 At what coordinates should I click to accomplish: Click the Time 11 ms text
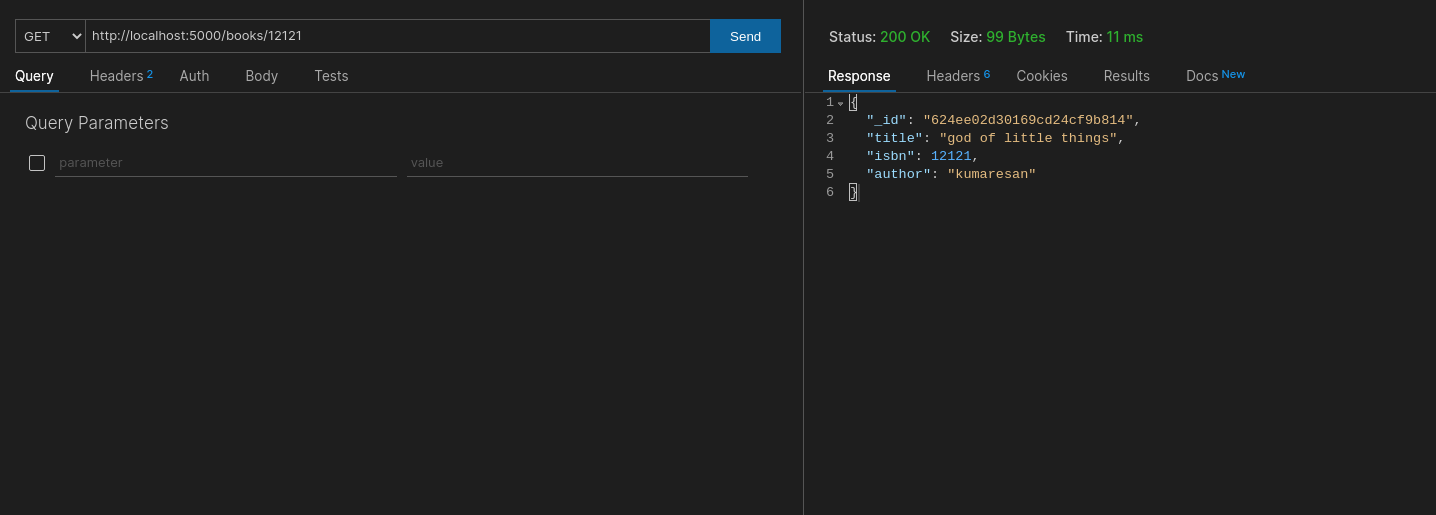(1104, 37)
